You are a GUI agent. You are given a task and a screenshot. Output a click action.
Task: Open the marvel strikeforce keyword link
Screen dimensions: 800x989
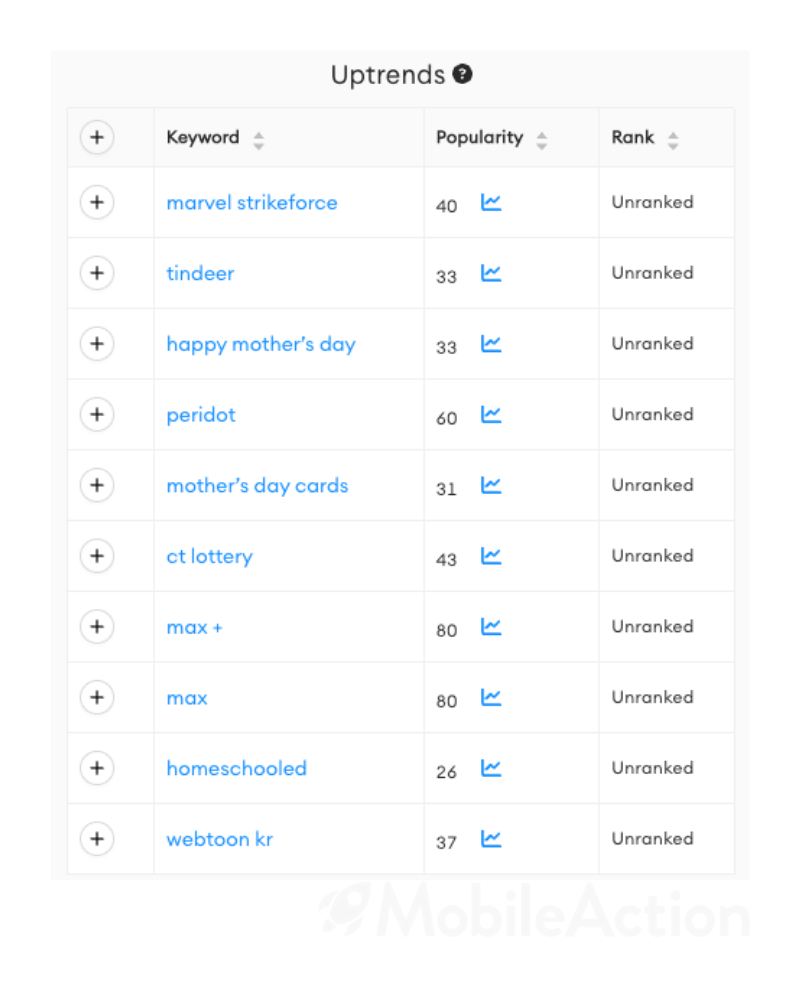252,202
